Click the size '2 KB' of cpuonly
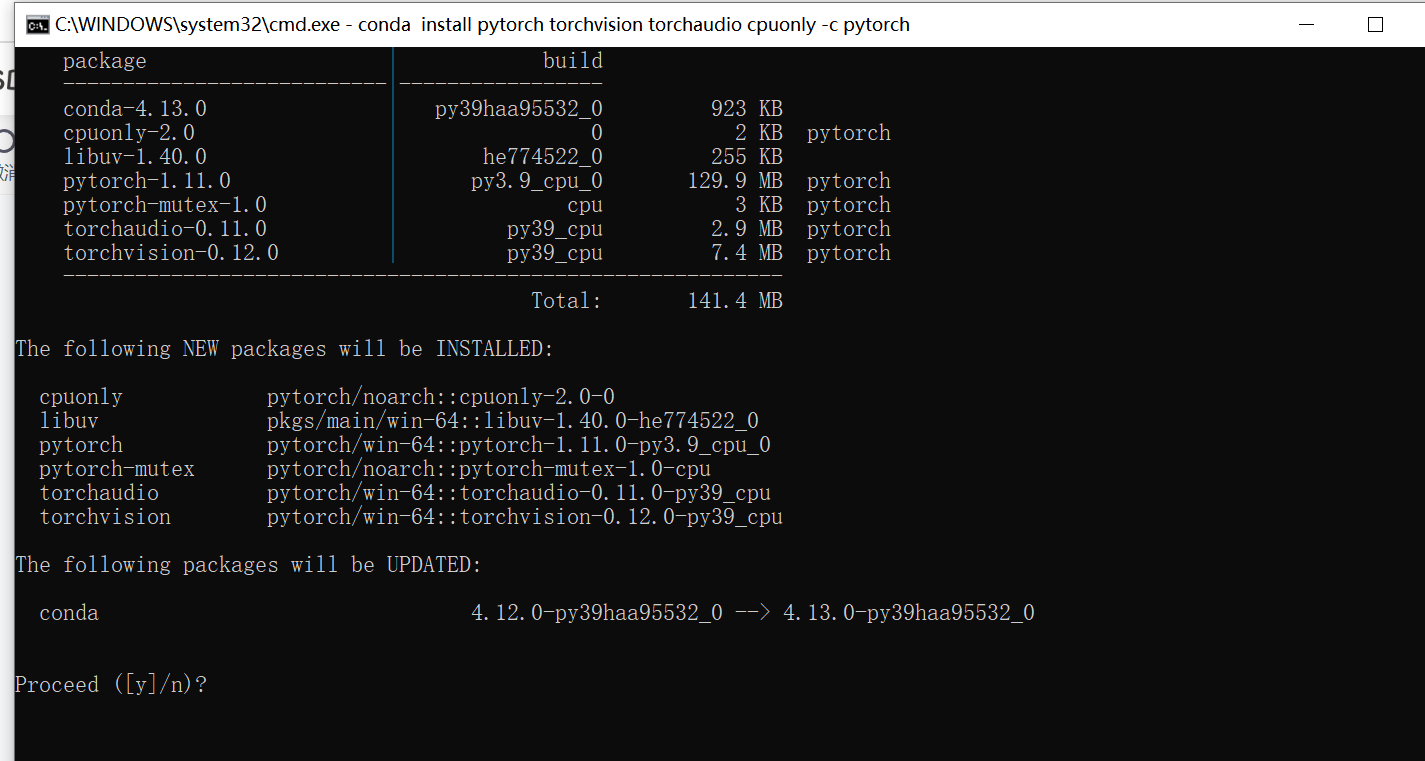The width and height of the screenshot is (1425, 761). pyautogui.click(x=759, y=133)
